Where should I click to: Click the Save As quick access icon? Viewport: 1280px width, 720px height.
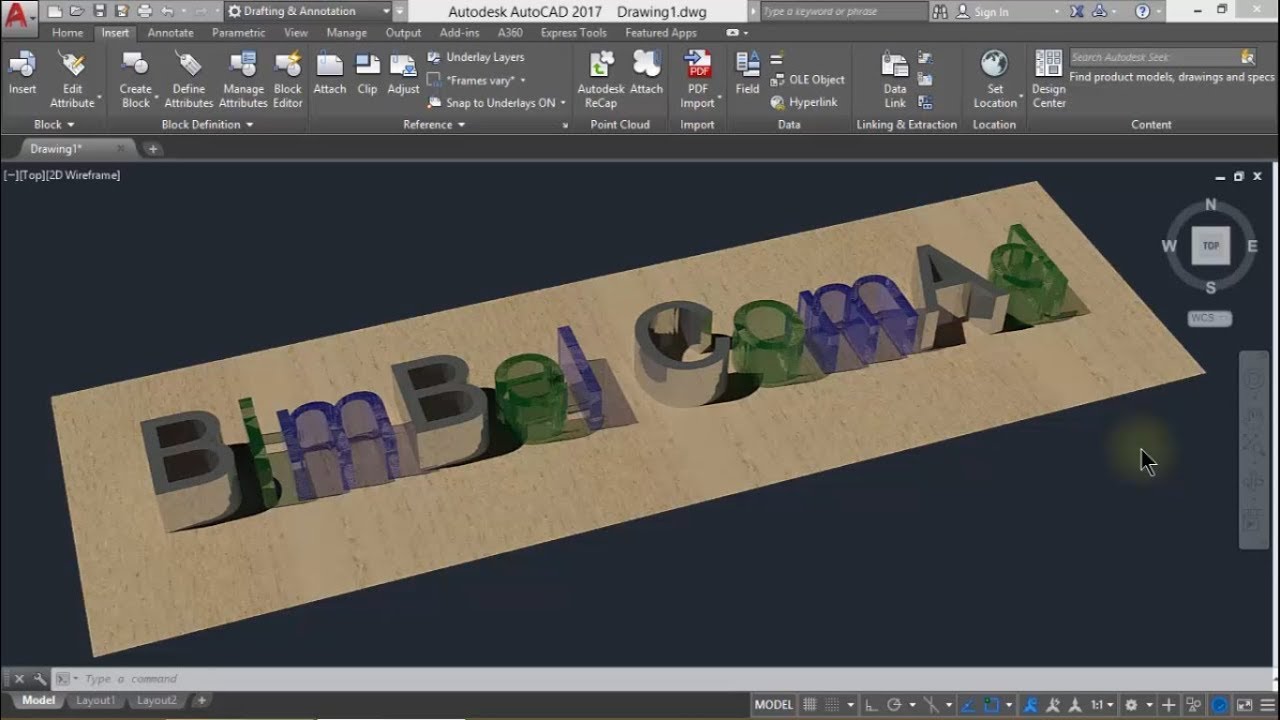click(x=121, y=12)
